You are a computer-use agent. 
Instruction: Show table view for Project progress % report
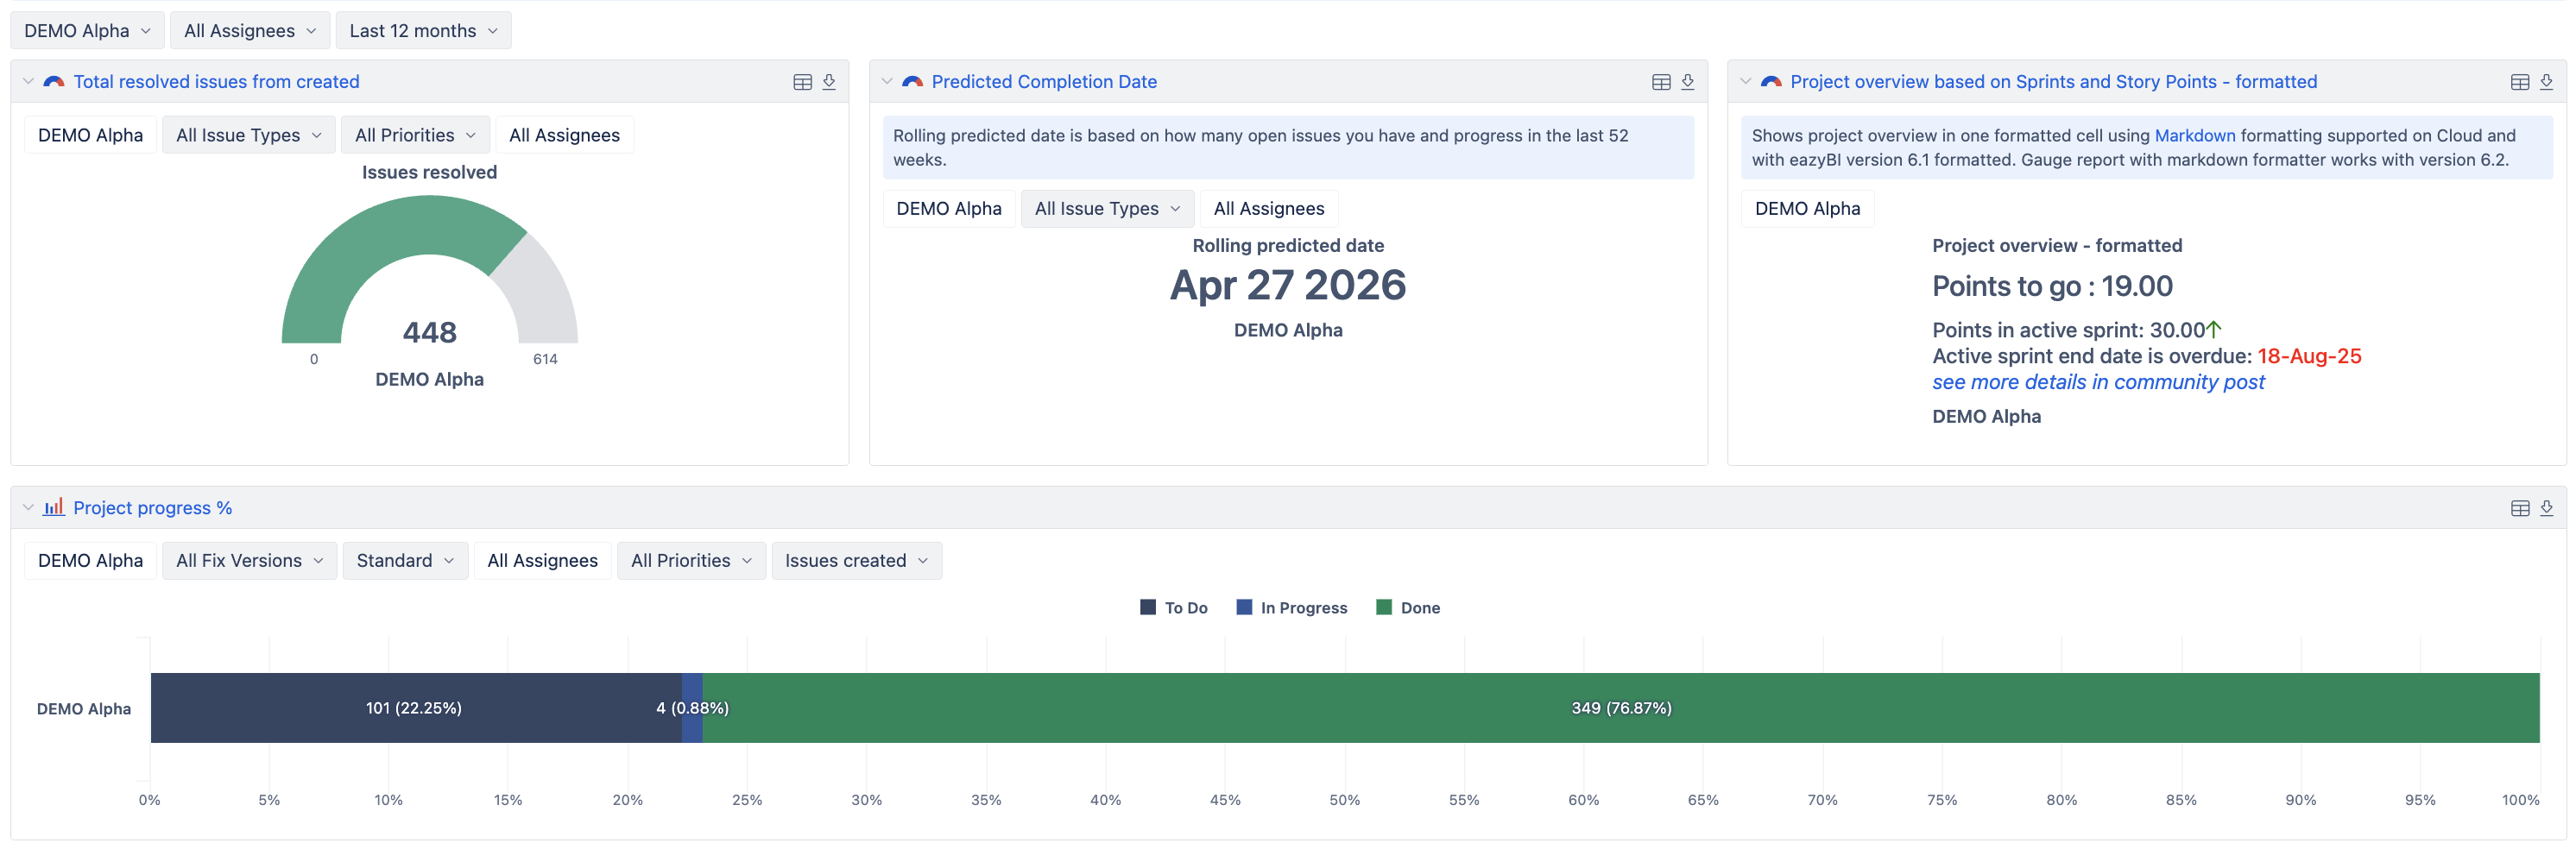pos(2520,508)
